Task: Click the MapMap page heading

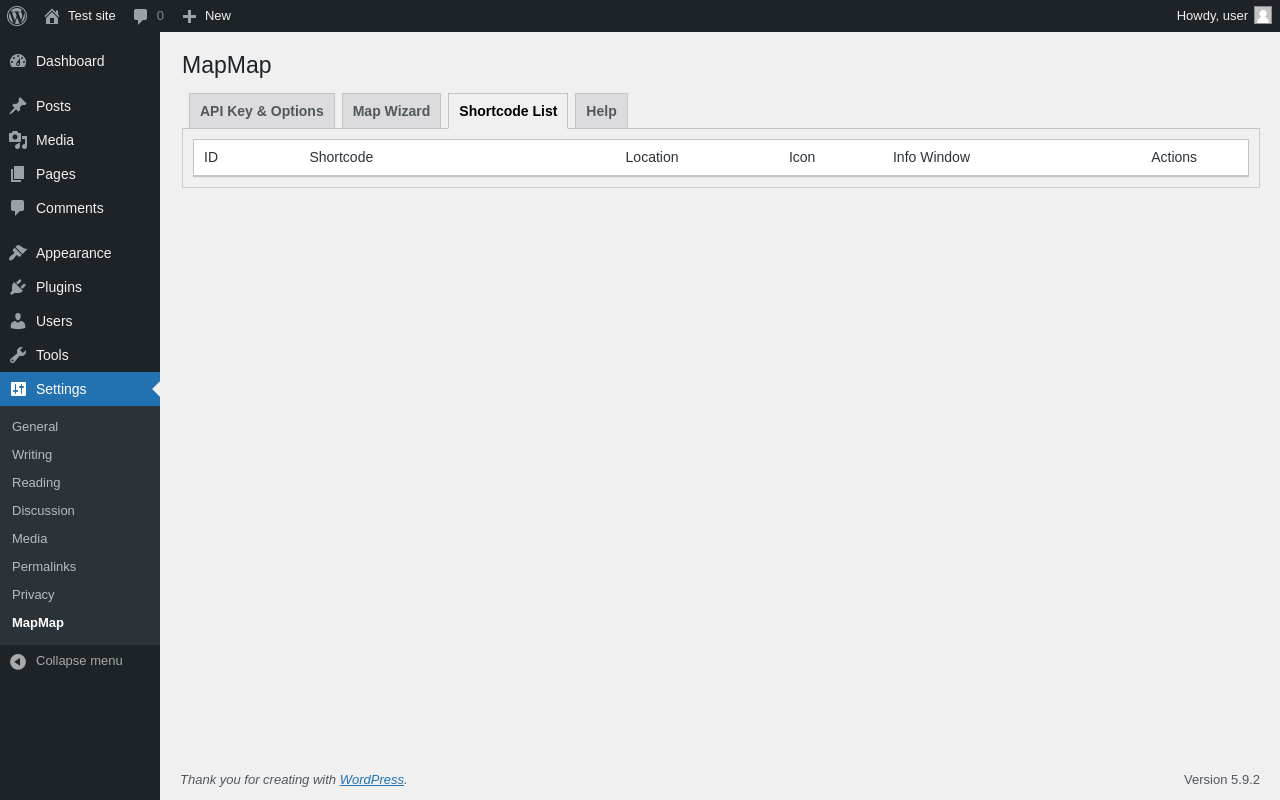Action: (x=227, y=66)
